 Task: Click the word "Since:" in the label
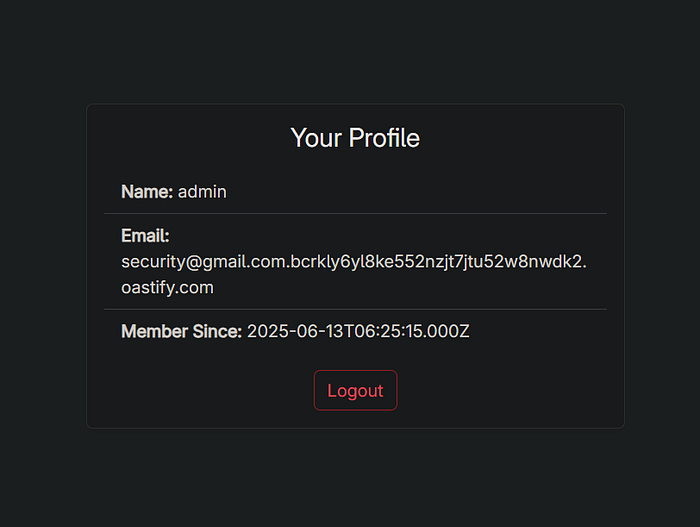coord(217,331)
